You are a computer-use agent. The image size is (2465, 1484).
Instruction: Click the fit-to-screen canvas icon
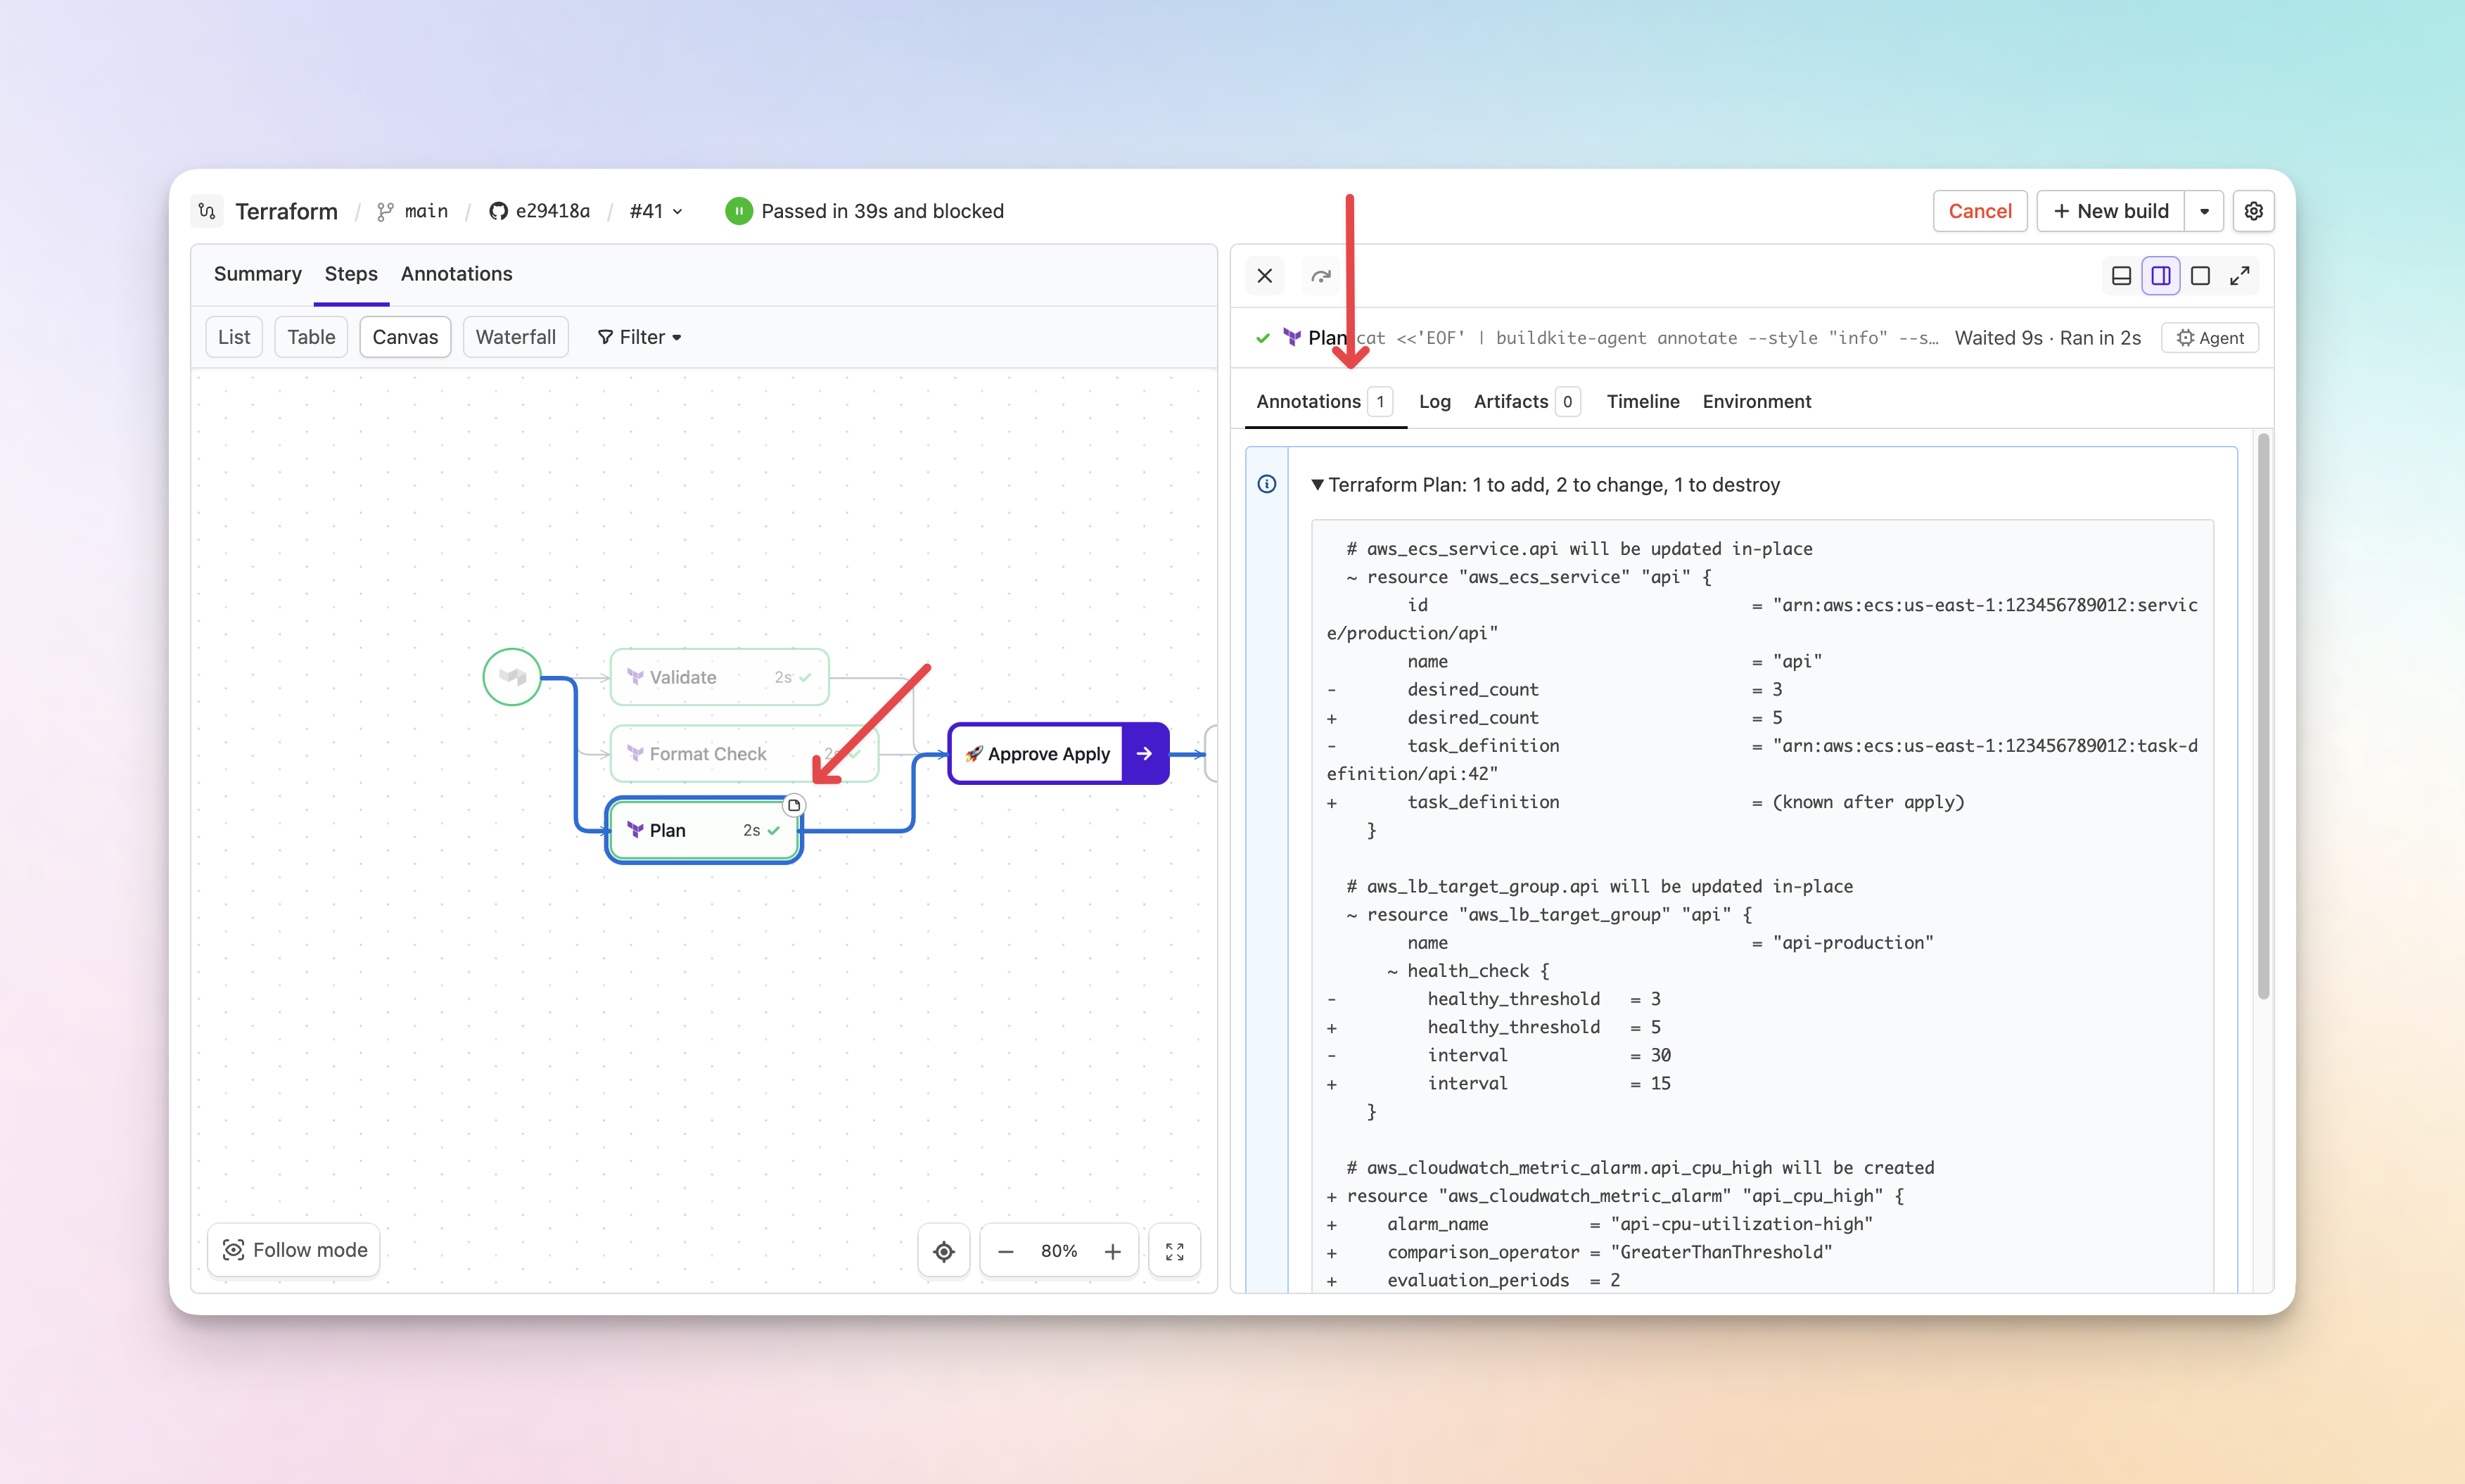[x=1174, y=1251]
